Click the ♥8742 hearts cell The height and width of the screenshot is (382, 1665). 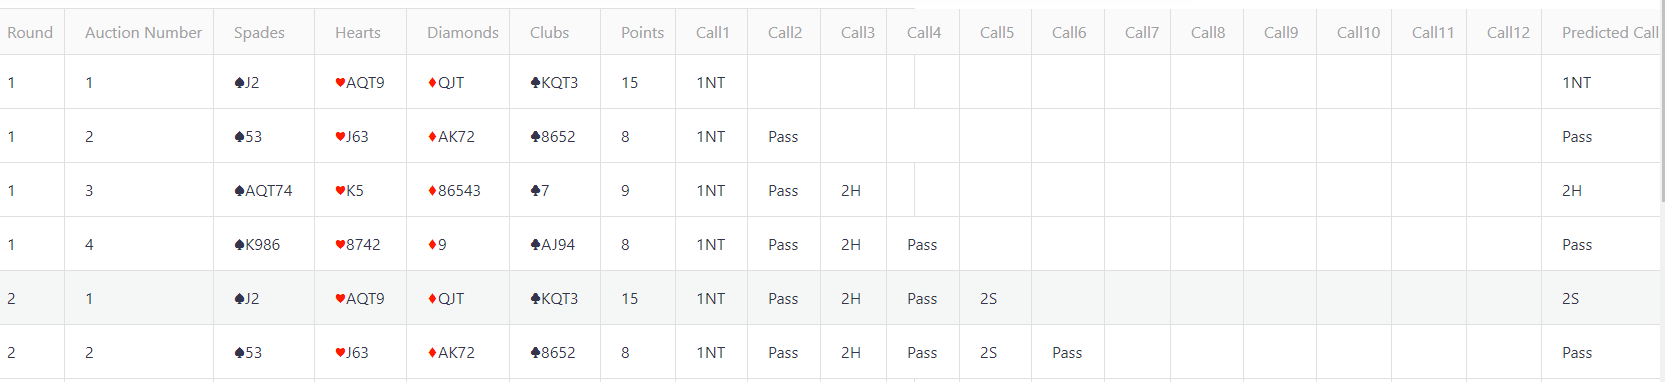coord(361,244)
